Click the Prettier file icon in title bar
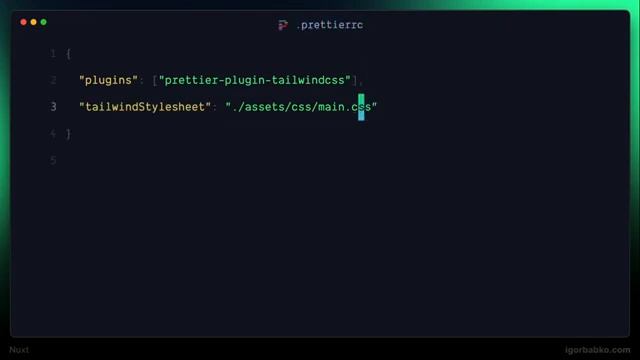Viewport: 640px width, 360px height. 283,25
